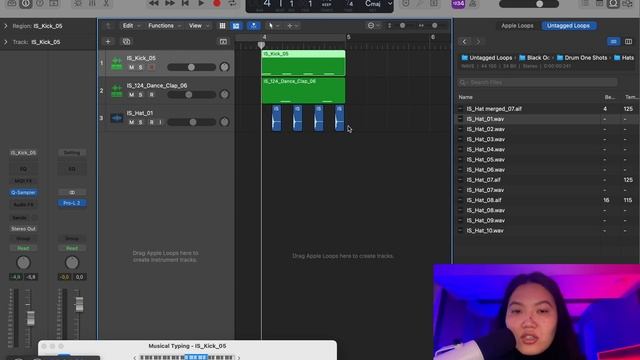The height and width of the screenshot is (360, 640).
Task: Toggle the Flex/catch blue button
Action: pyautogui.click(x=253, y=26)
